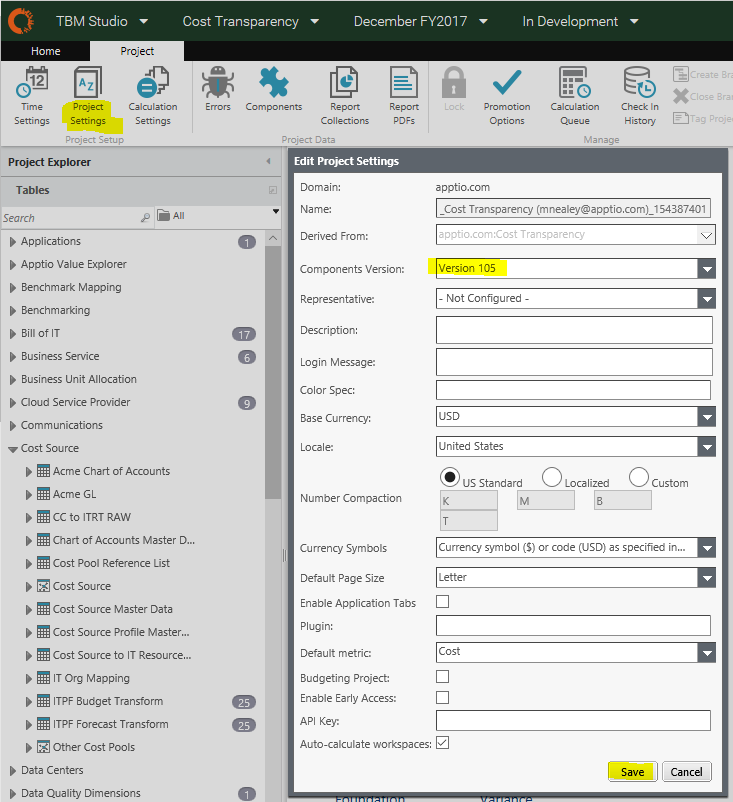Open Components Version dropdown

pyautogui.click(x=706, y=269)
